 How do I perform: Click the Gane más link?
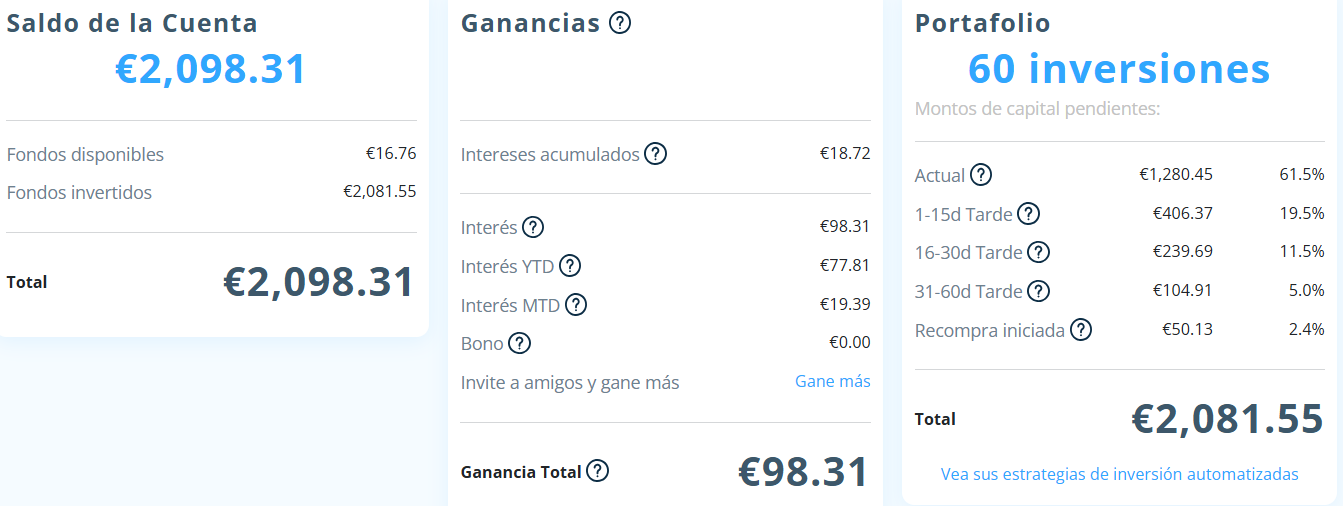832,381
